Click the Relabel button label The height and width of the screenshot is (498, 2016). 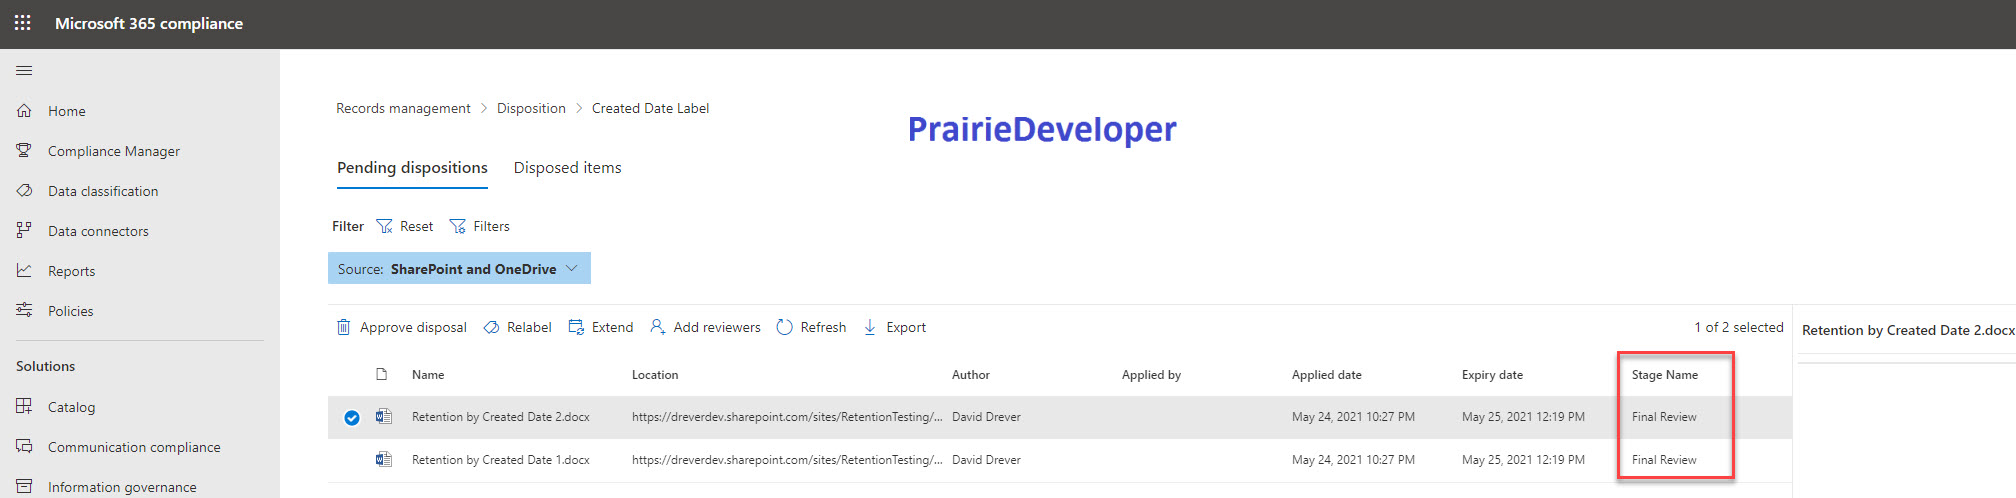click(x=529, y=327)
